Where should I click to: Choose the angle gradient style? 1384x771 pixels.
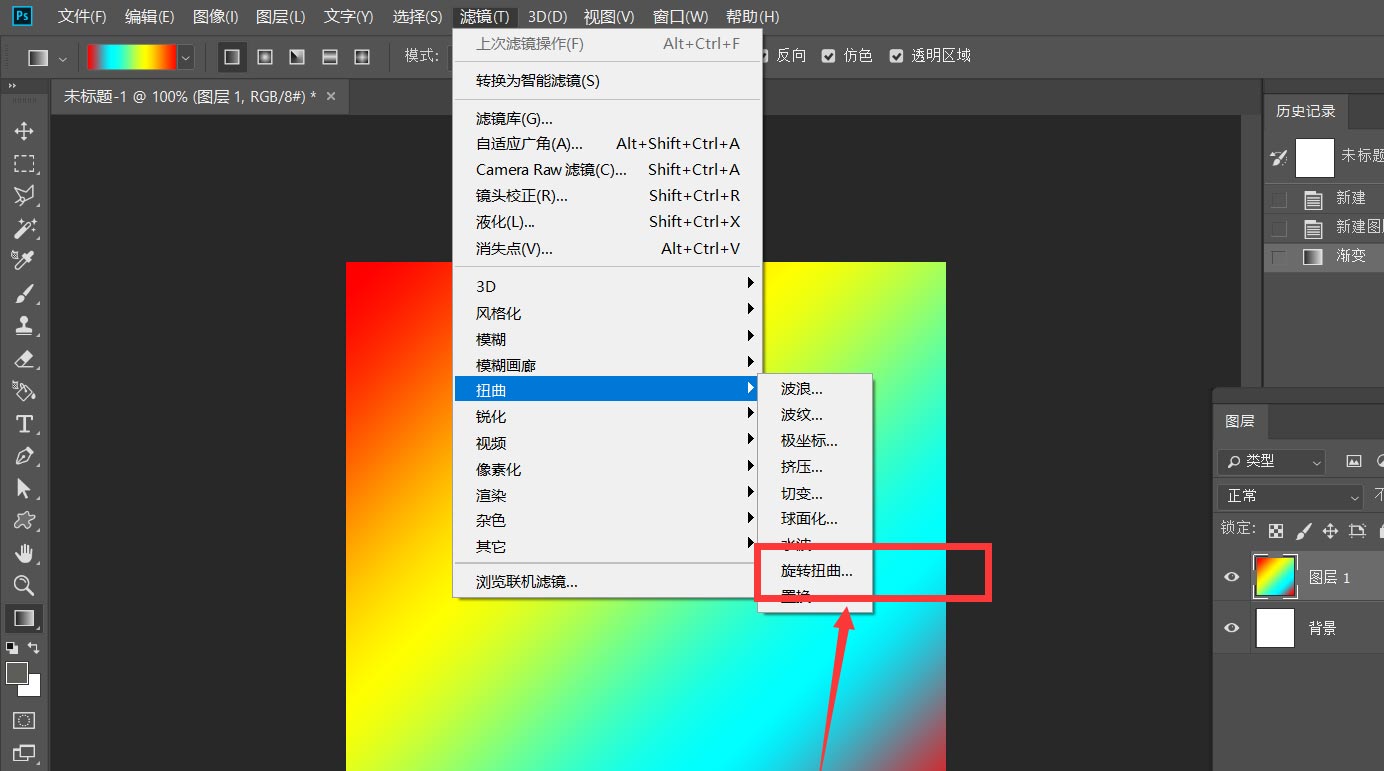pyautogui.click(x=297, y=57)
